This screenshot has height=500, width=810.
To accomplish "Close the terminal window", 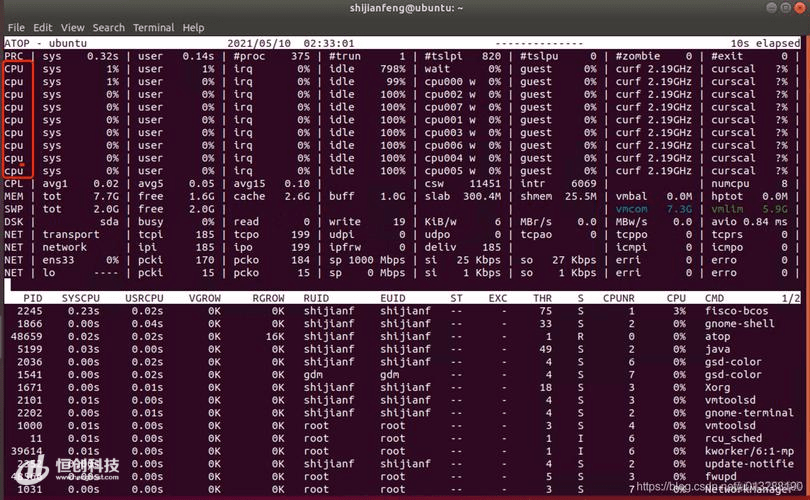I will (x=799, y=8).
